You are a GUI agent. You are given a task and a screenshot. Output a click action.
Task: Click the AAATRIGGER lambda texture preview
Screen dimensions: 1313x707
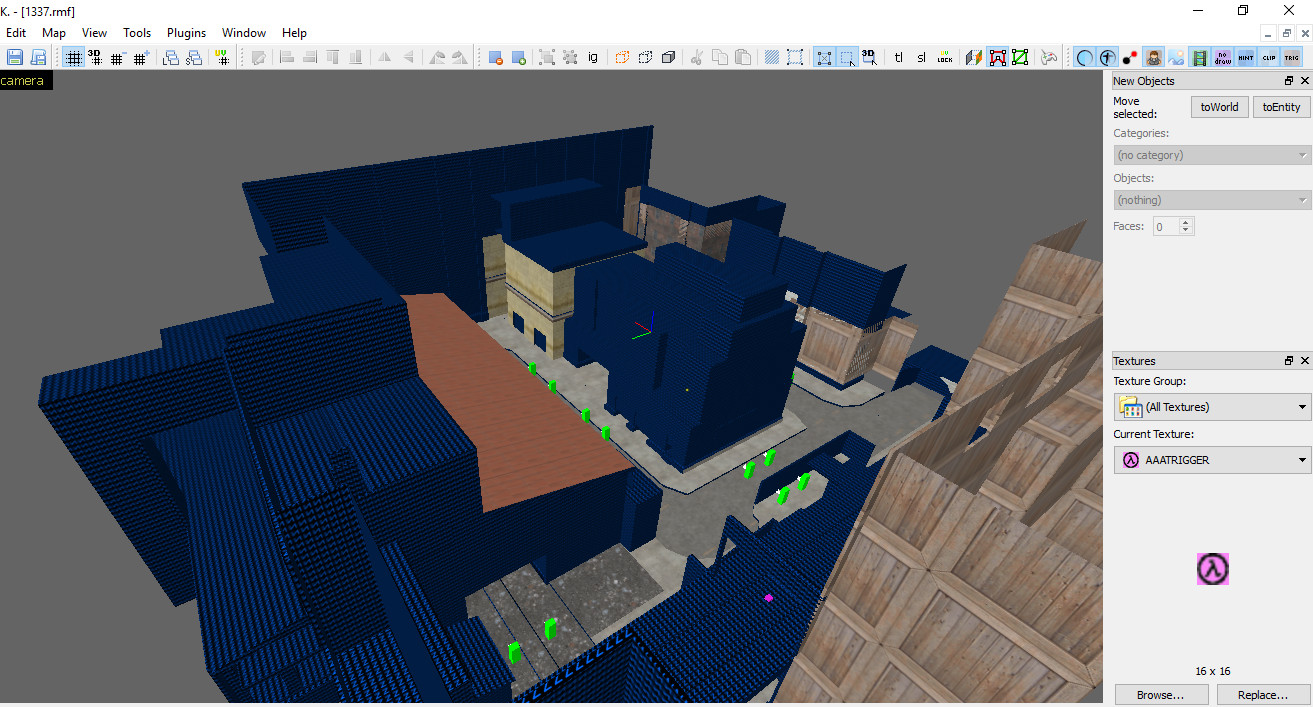(1212, 569)
